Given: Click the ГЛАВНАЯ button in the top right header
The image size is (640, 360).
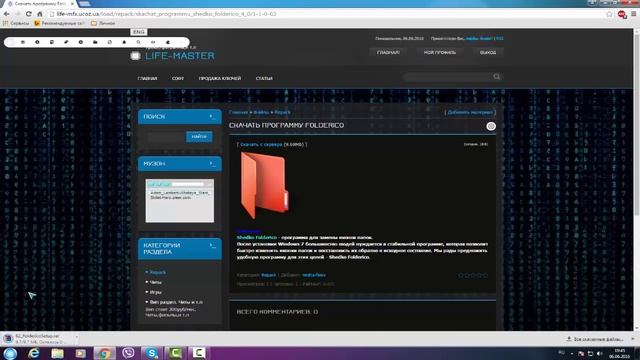Looking at the screenshot, I should [388, 52].
